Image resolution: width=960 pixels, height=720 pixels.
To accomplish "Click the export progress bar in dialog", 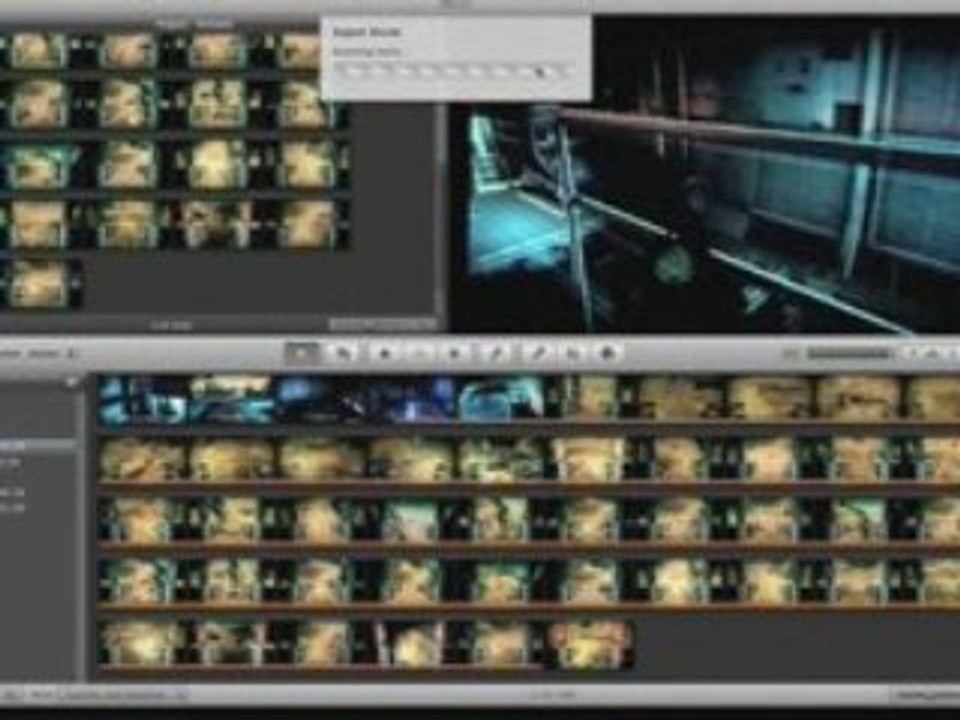I will (454, 72).
